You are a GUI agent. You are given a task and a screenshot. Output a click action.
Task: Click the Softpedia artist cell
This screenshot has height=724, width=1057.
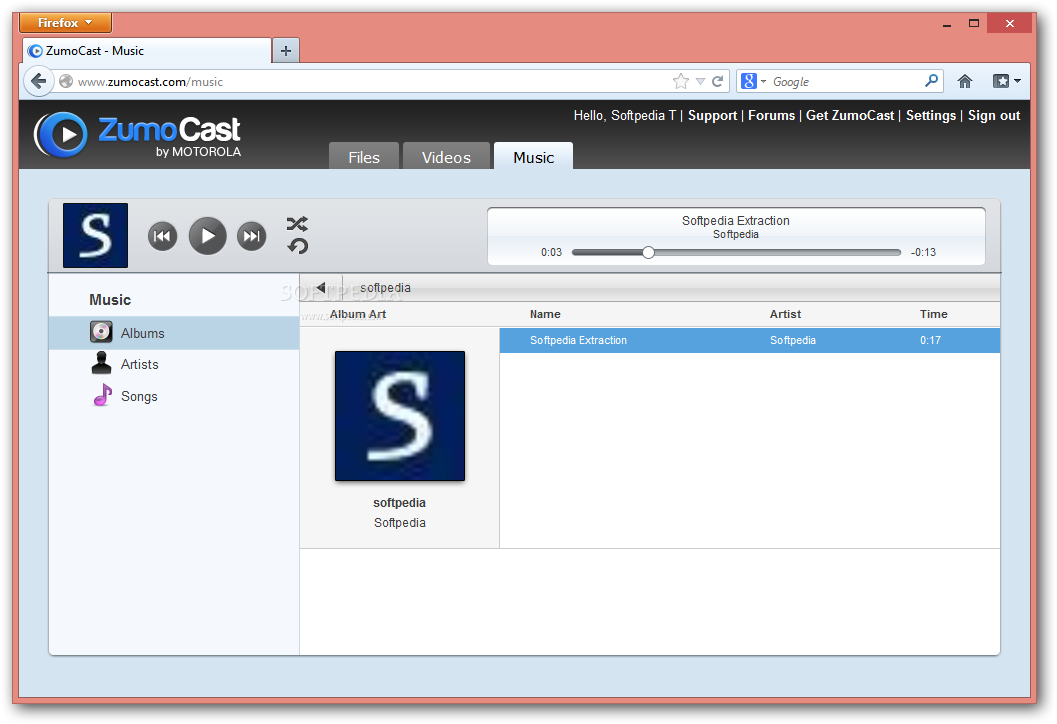coord(793,340)
